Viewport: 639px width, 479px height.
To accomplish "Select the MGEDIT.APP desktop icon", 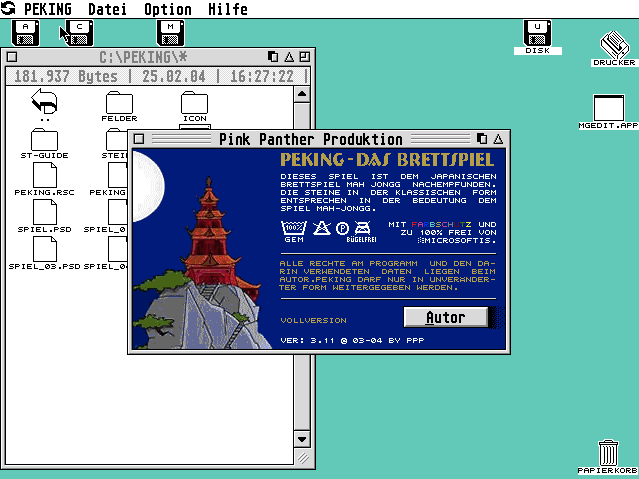I will click(608, 109).
